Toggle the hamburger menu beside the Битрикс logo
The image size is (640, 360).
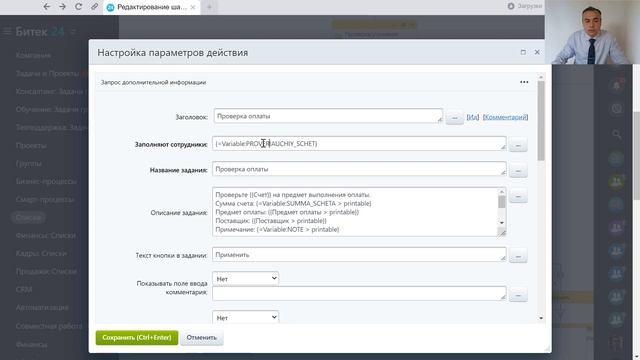tap(7, 31)
